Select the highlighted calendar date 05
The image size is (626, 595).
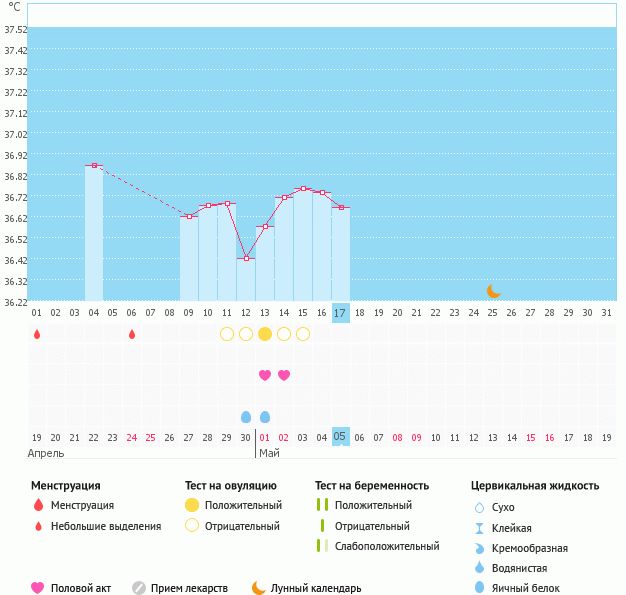340,437
